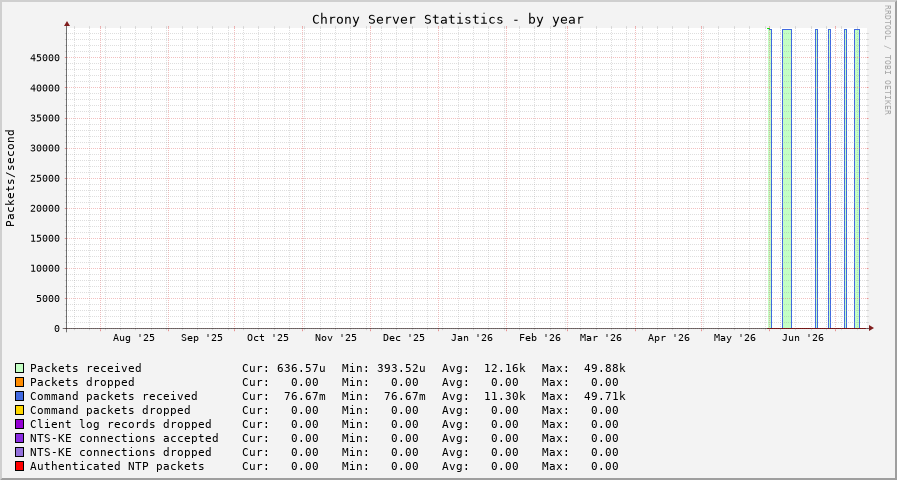Click the Packets received Min value 393.52u
897x480 pixels.
tap(401, 368)
